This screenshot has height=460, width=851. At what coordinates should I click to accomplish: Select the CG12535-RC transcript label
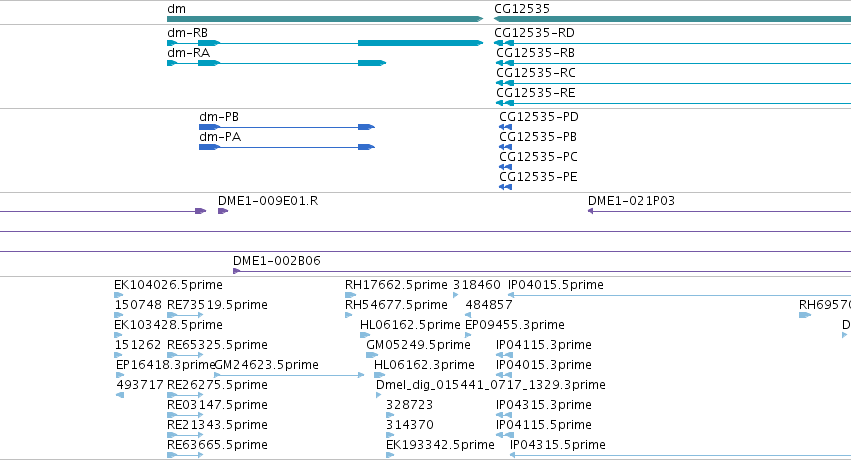(x=536, y=73)
